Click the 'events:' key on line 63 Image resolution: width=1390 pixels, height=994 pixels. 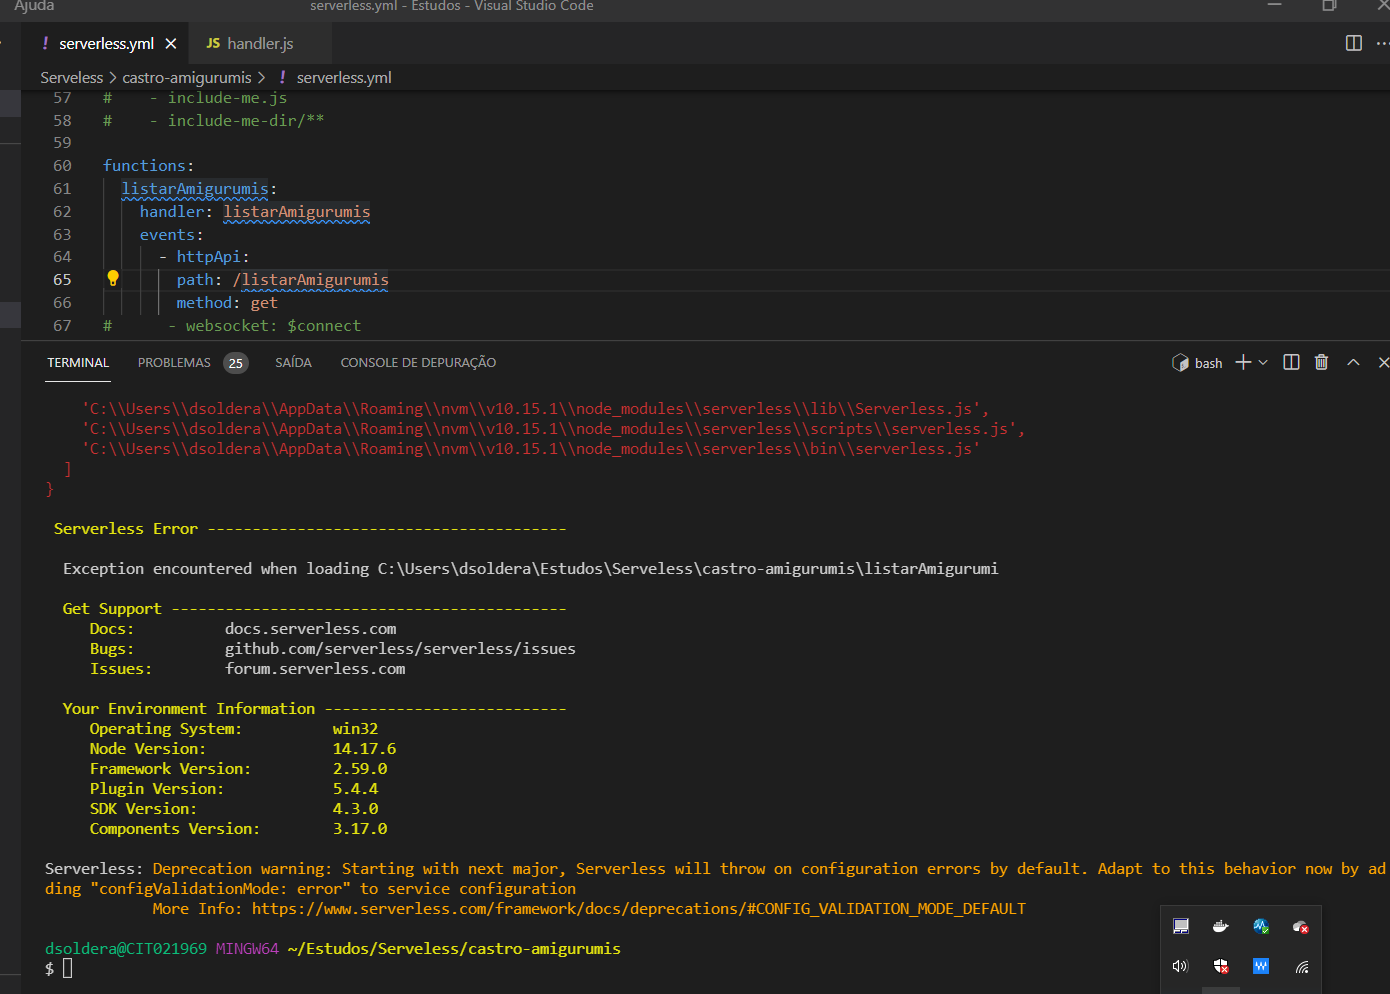click(171, 235)
